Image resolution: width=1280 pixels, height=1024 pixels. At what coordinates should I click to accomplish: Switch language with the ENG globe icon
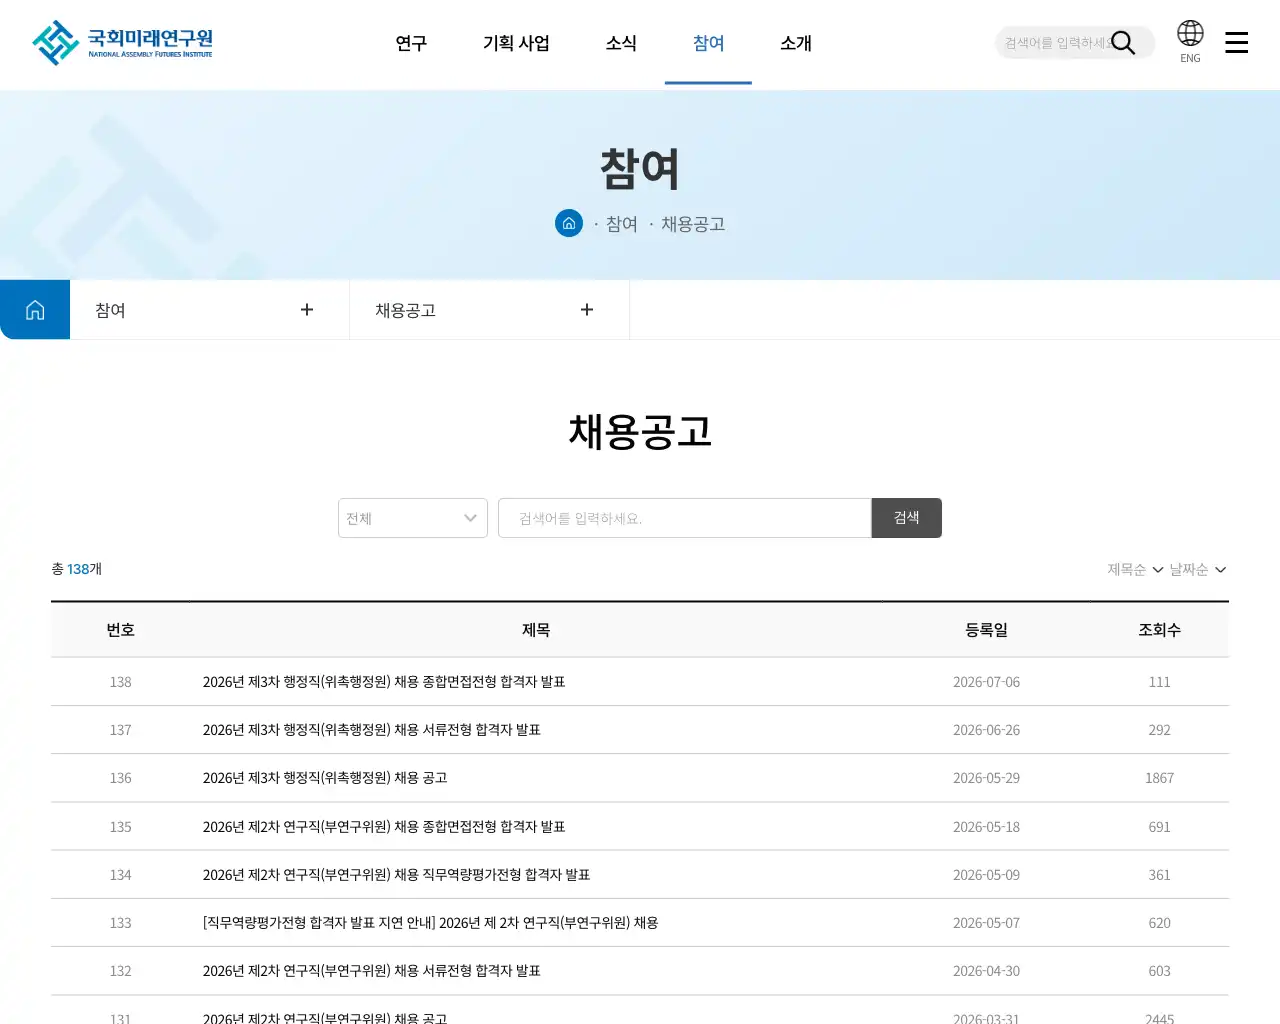[1190, 41]
